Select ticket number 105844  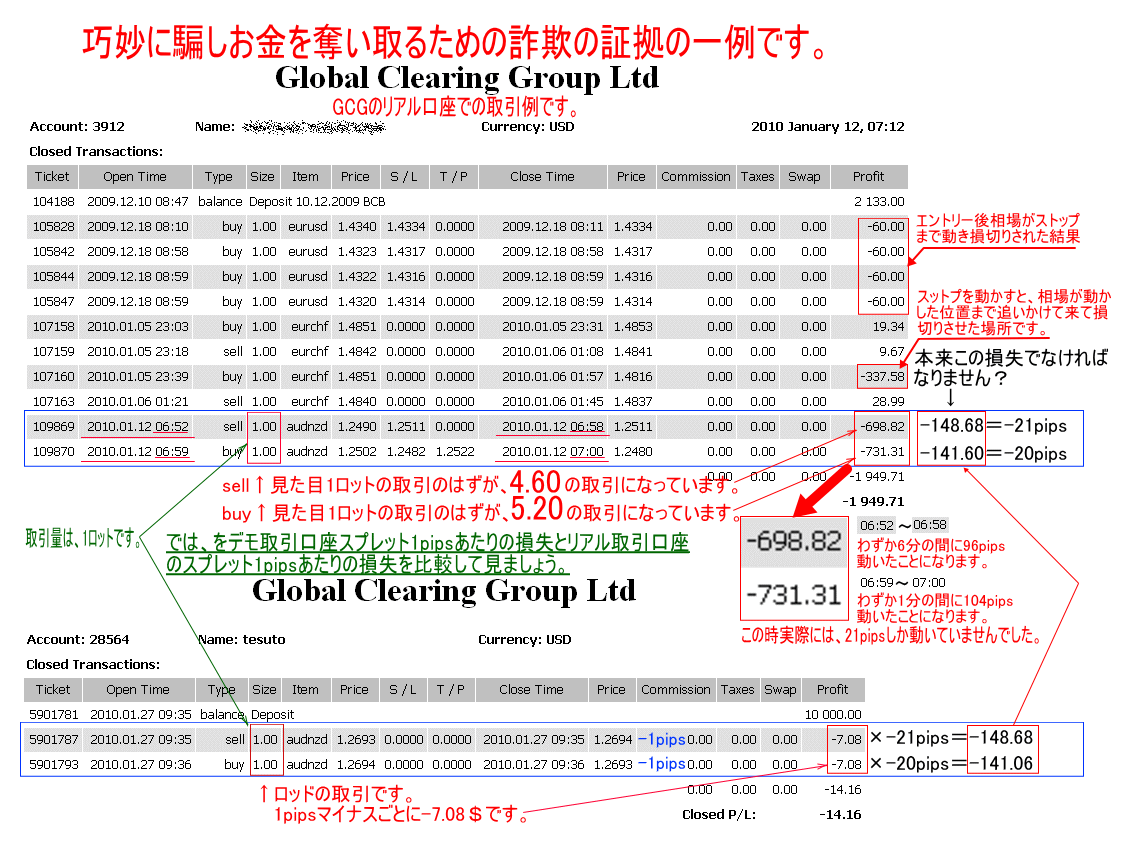tap(54, 277)
